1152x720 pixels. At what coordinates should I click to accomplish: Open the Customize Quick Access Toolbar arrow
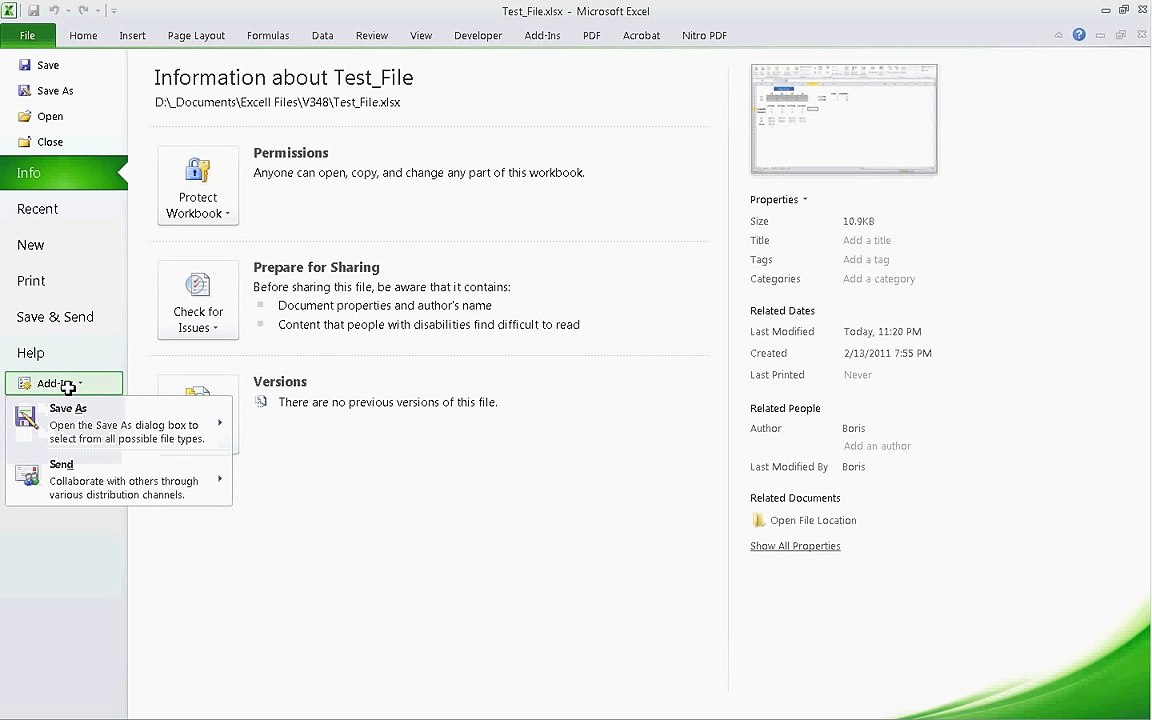click(114, 11)
